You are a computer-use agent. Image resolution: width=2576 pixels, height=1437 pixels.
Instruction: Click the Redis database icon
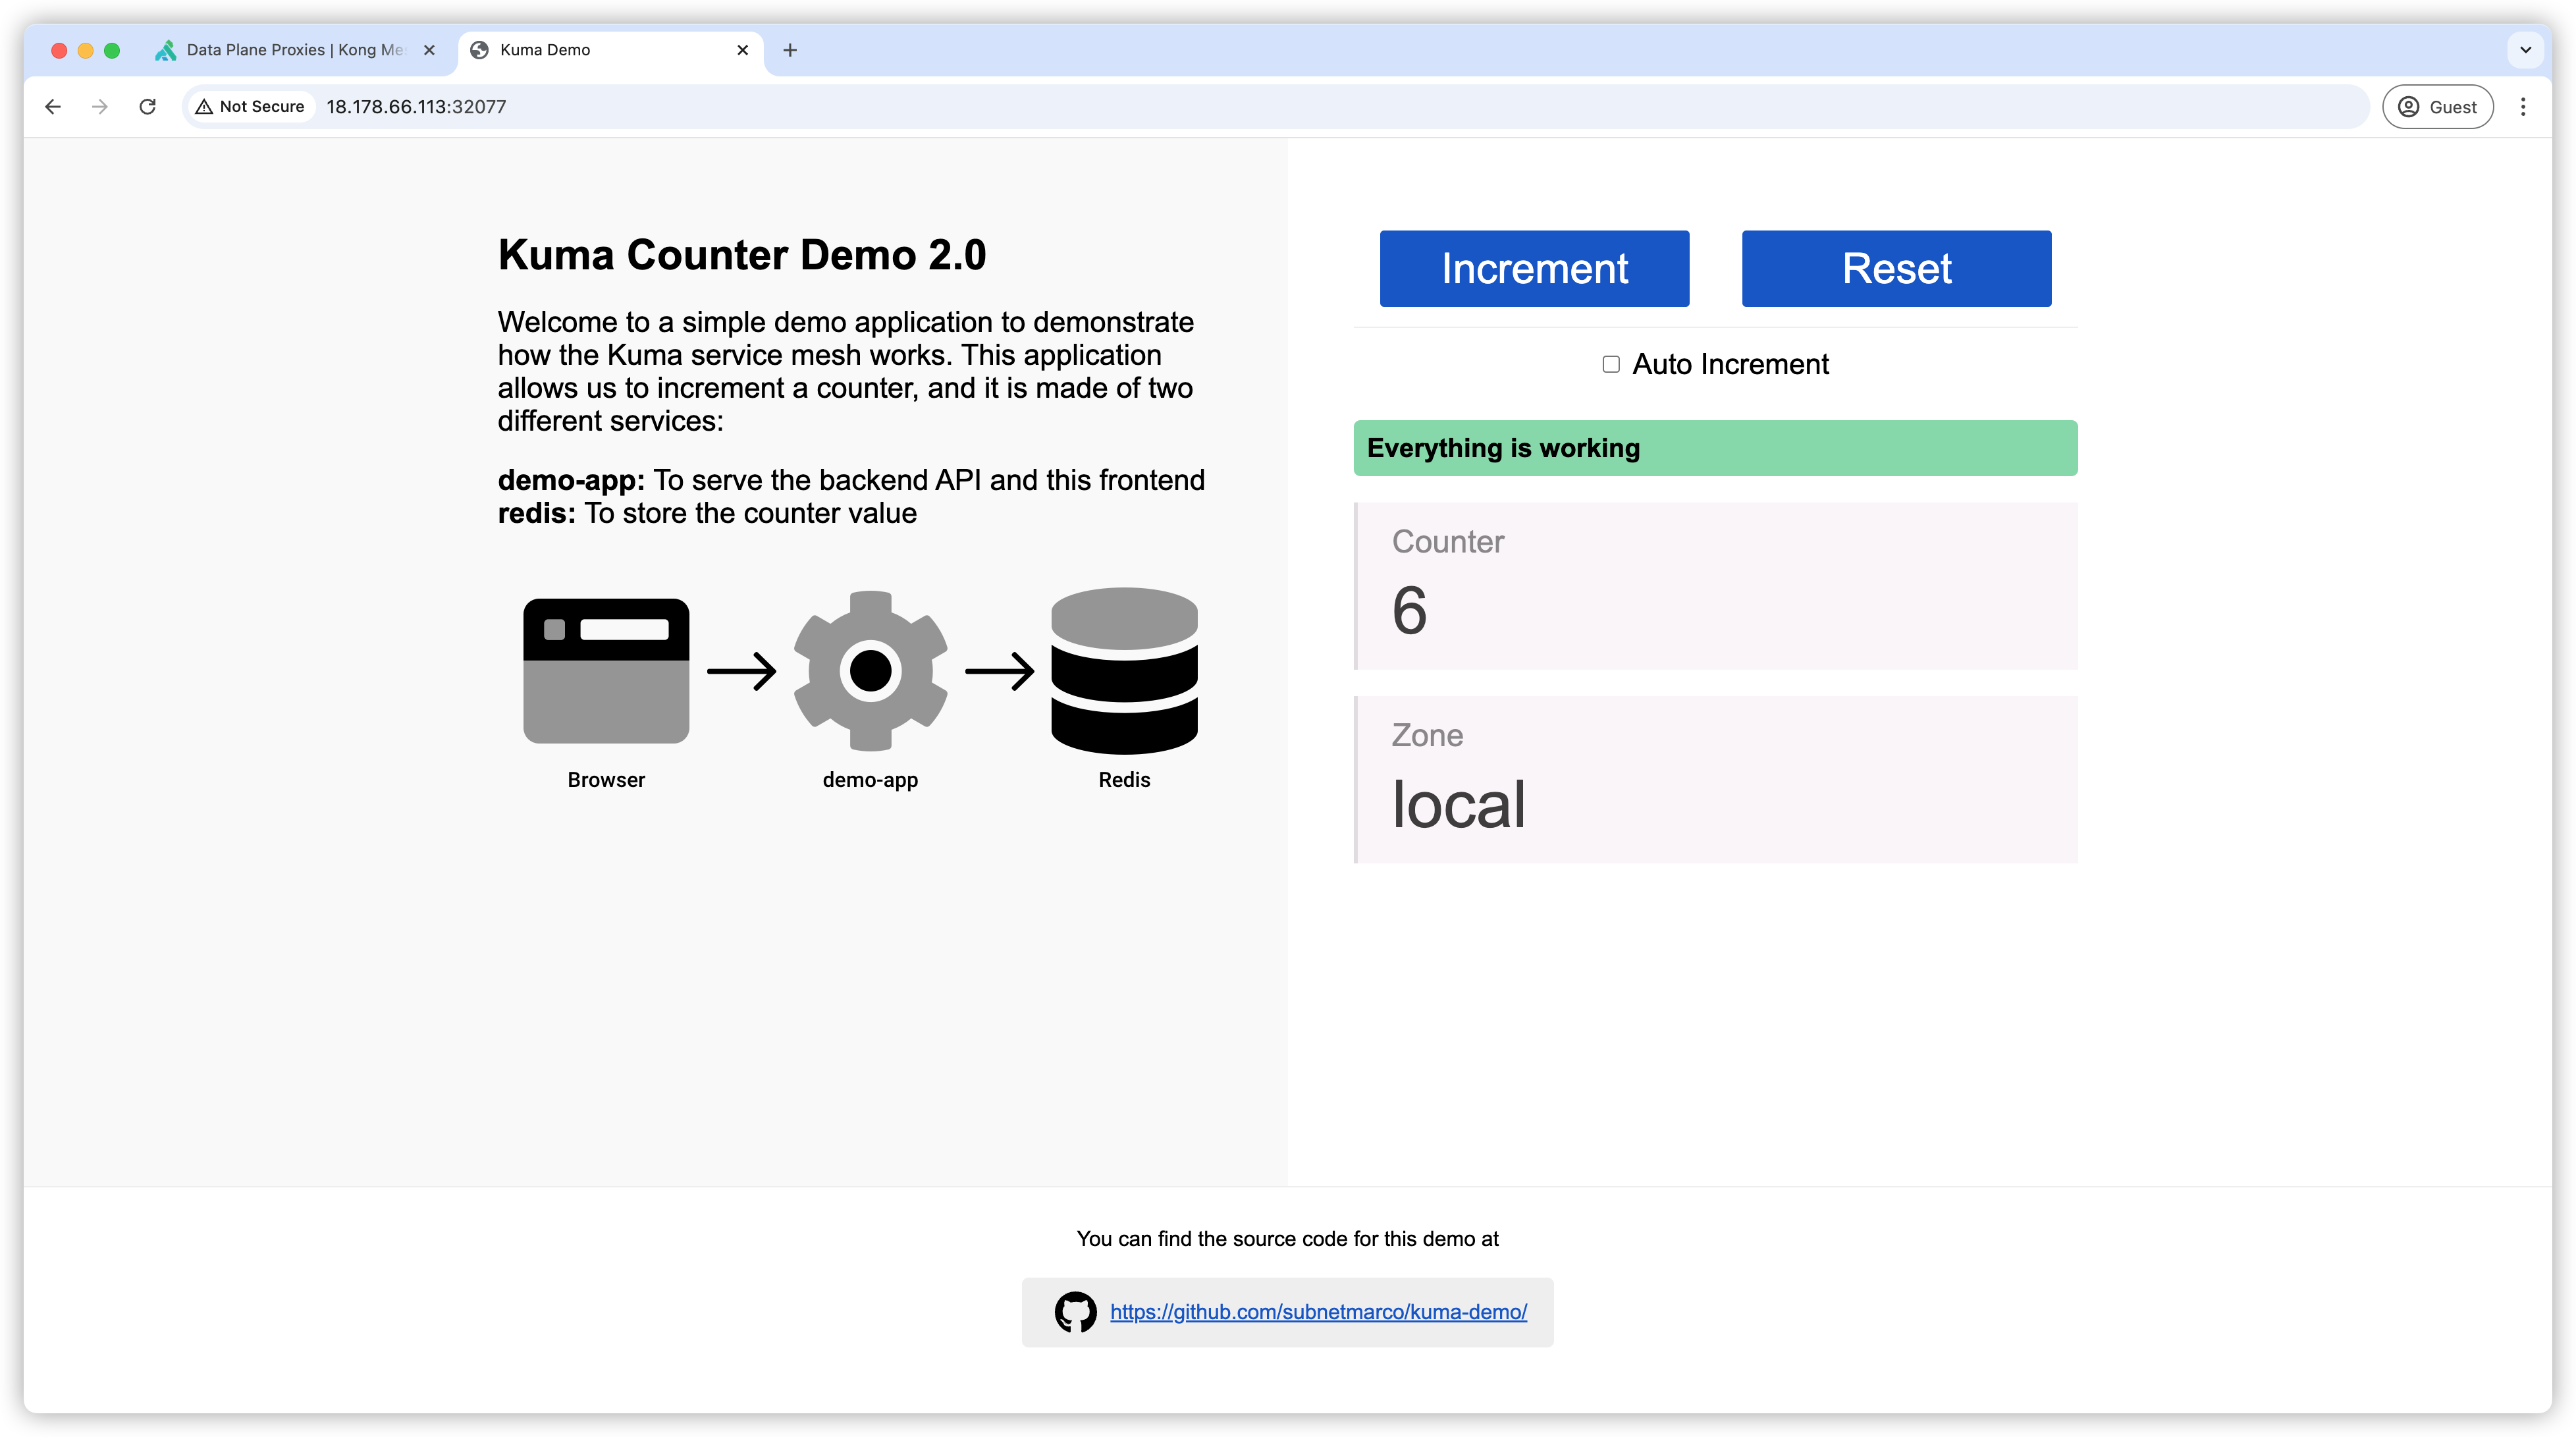(1124, 670)
